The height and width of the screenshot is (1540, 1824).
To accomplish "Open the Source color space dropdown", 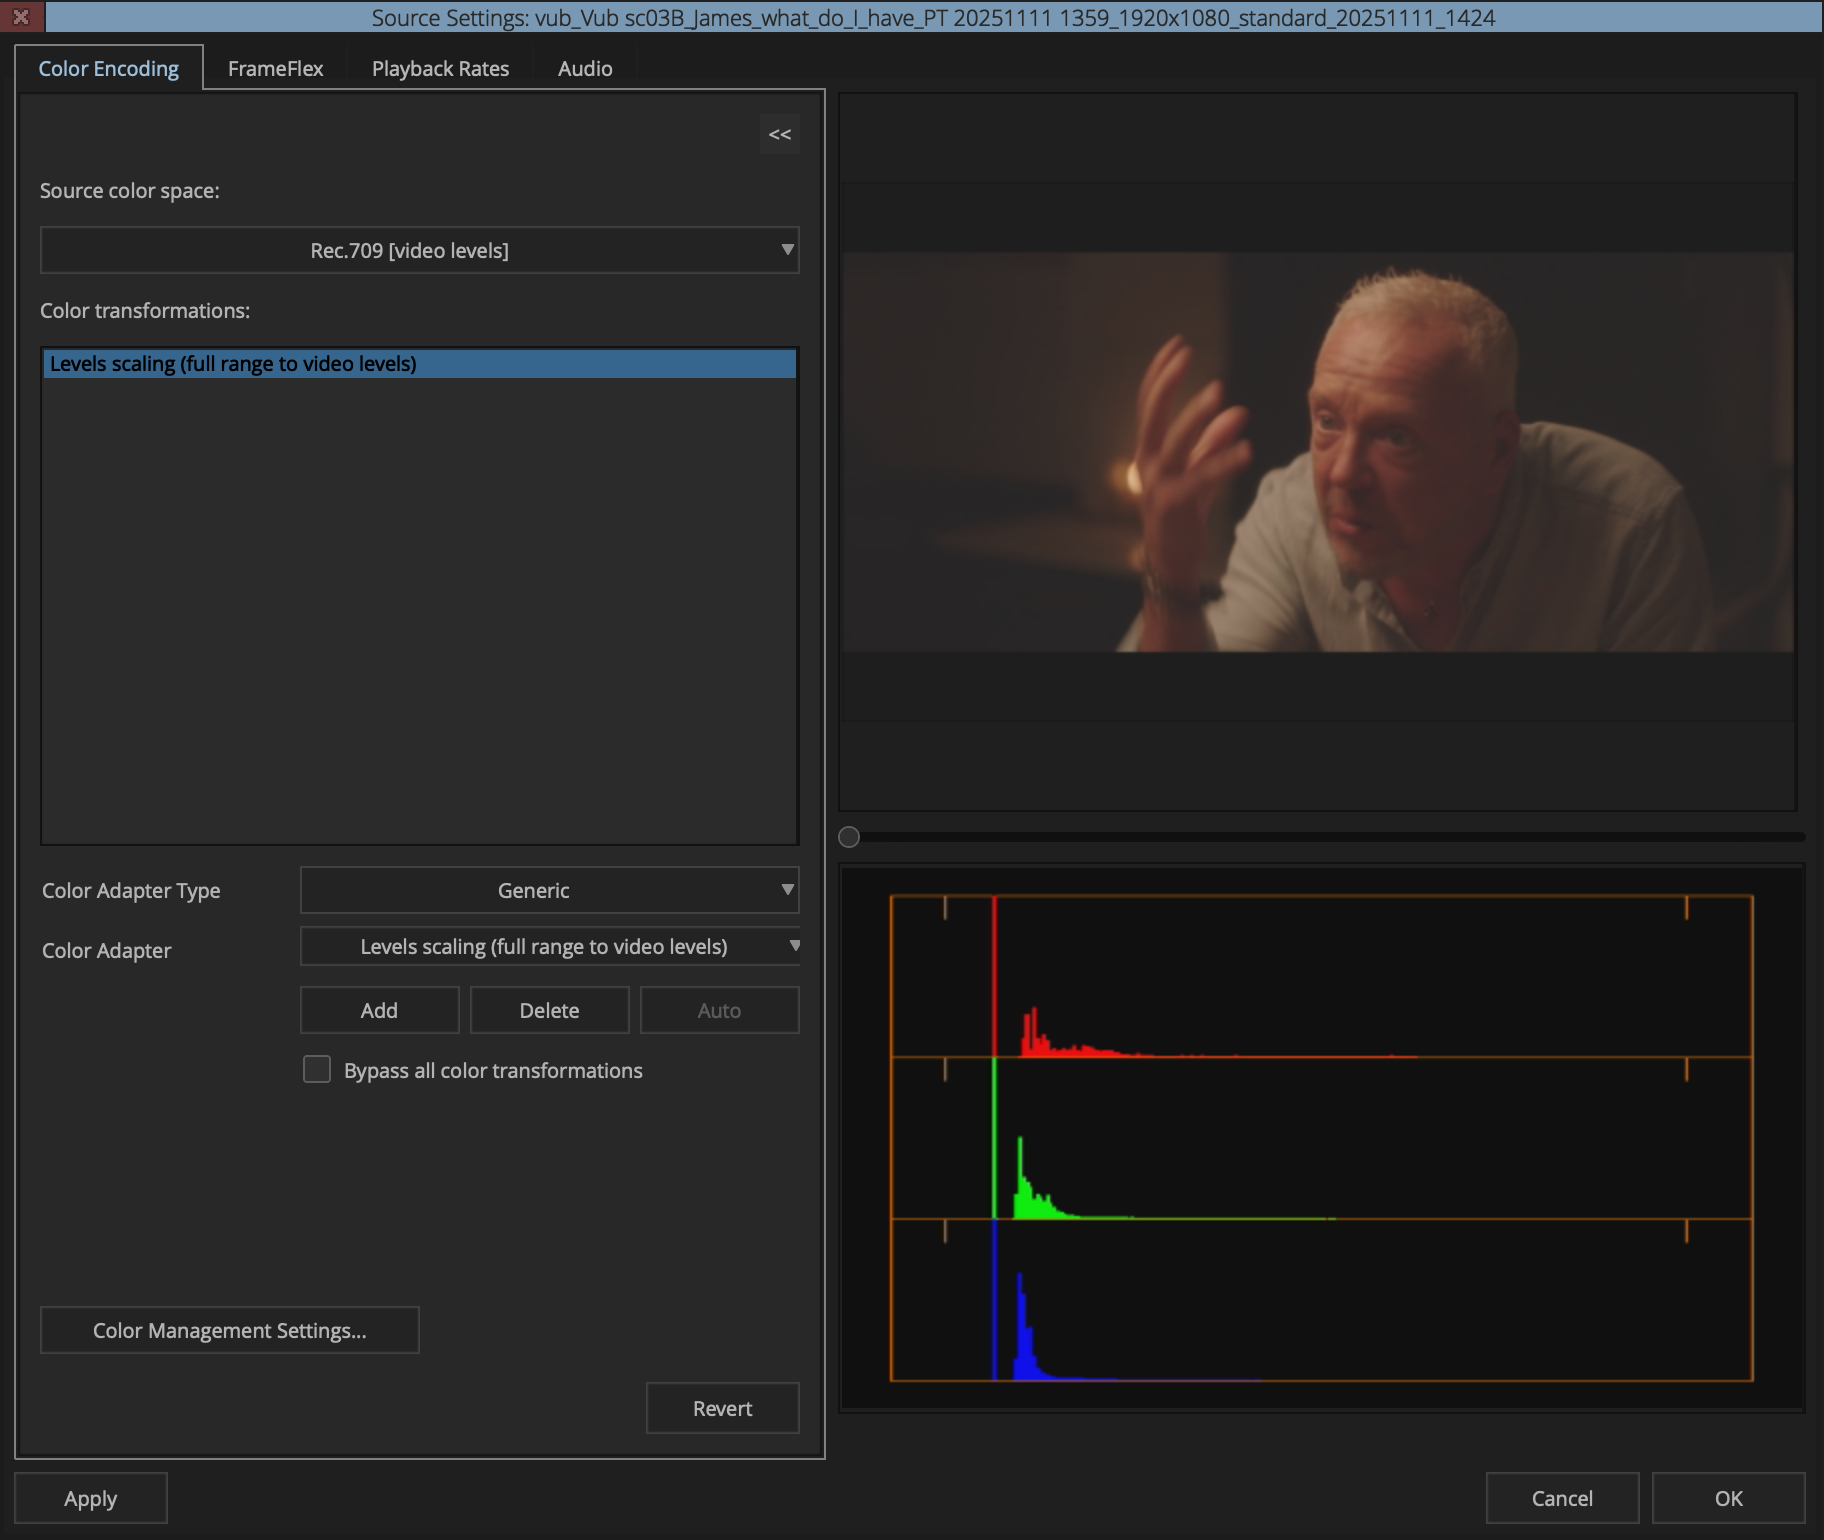I will pos(420,250).
